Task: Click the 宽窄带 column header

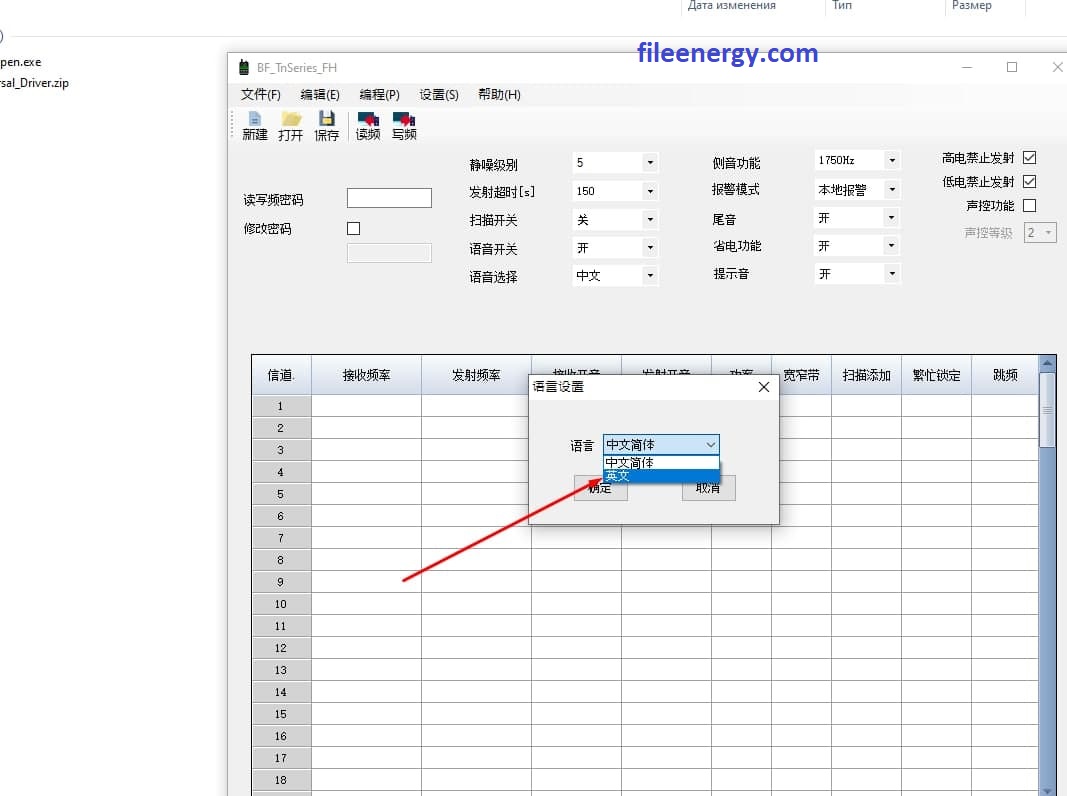Action: pyautogui.click(x=802, y=375)
